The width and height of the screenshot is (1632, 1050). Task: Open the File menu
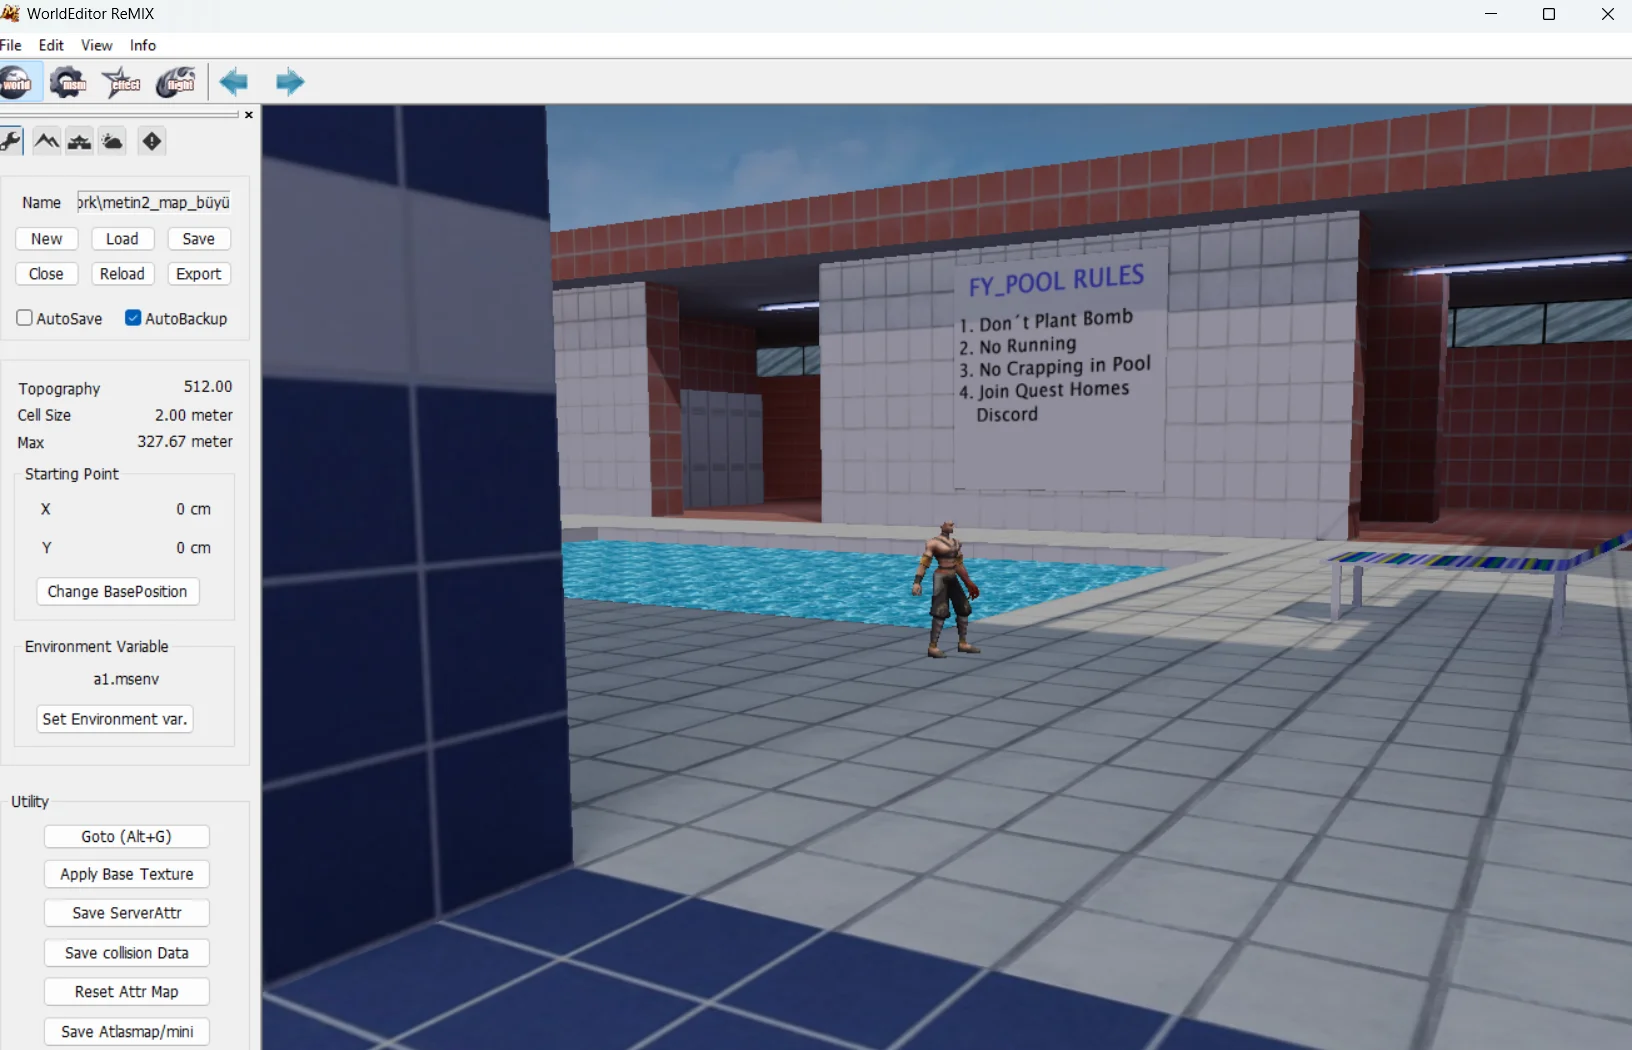coord(11,45)
